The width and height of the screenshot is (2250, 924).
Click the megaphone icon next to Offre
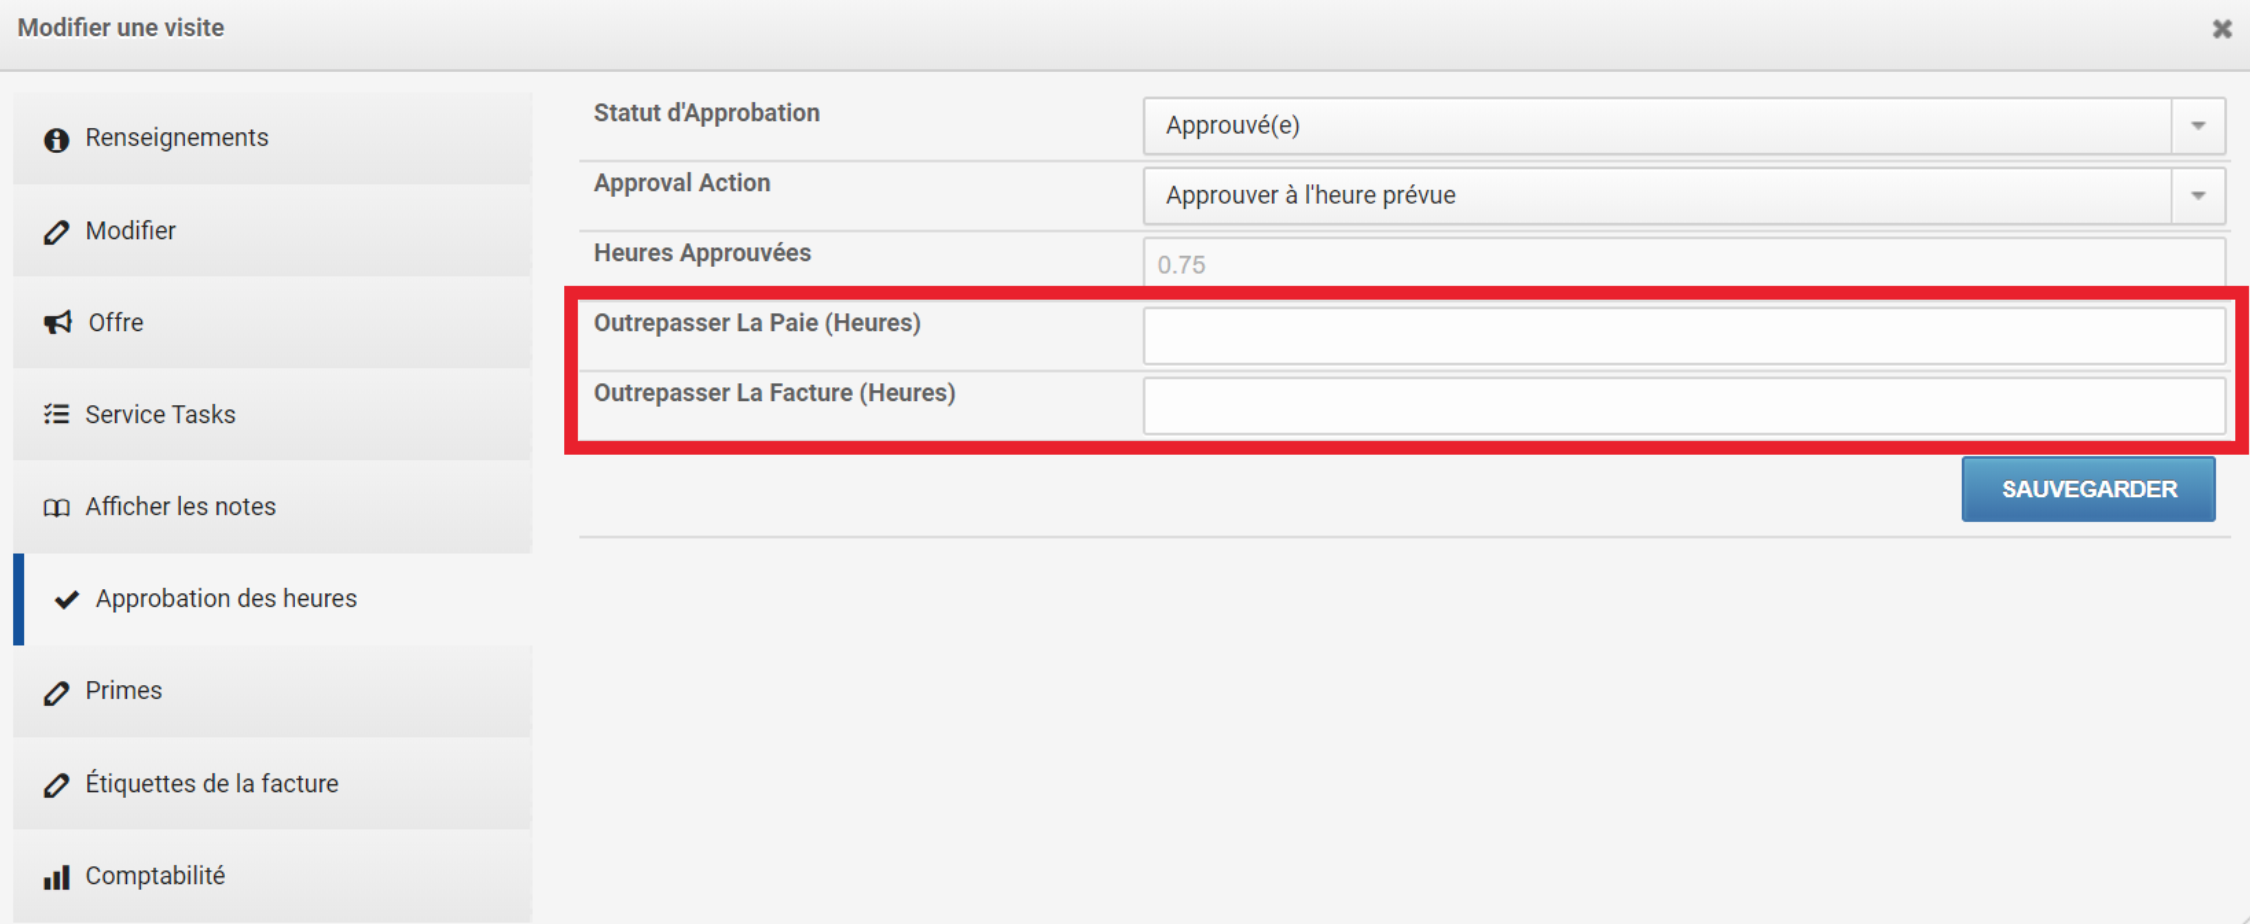click(x=58, y=322)
